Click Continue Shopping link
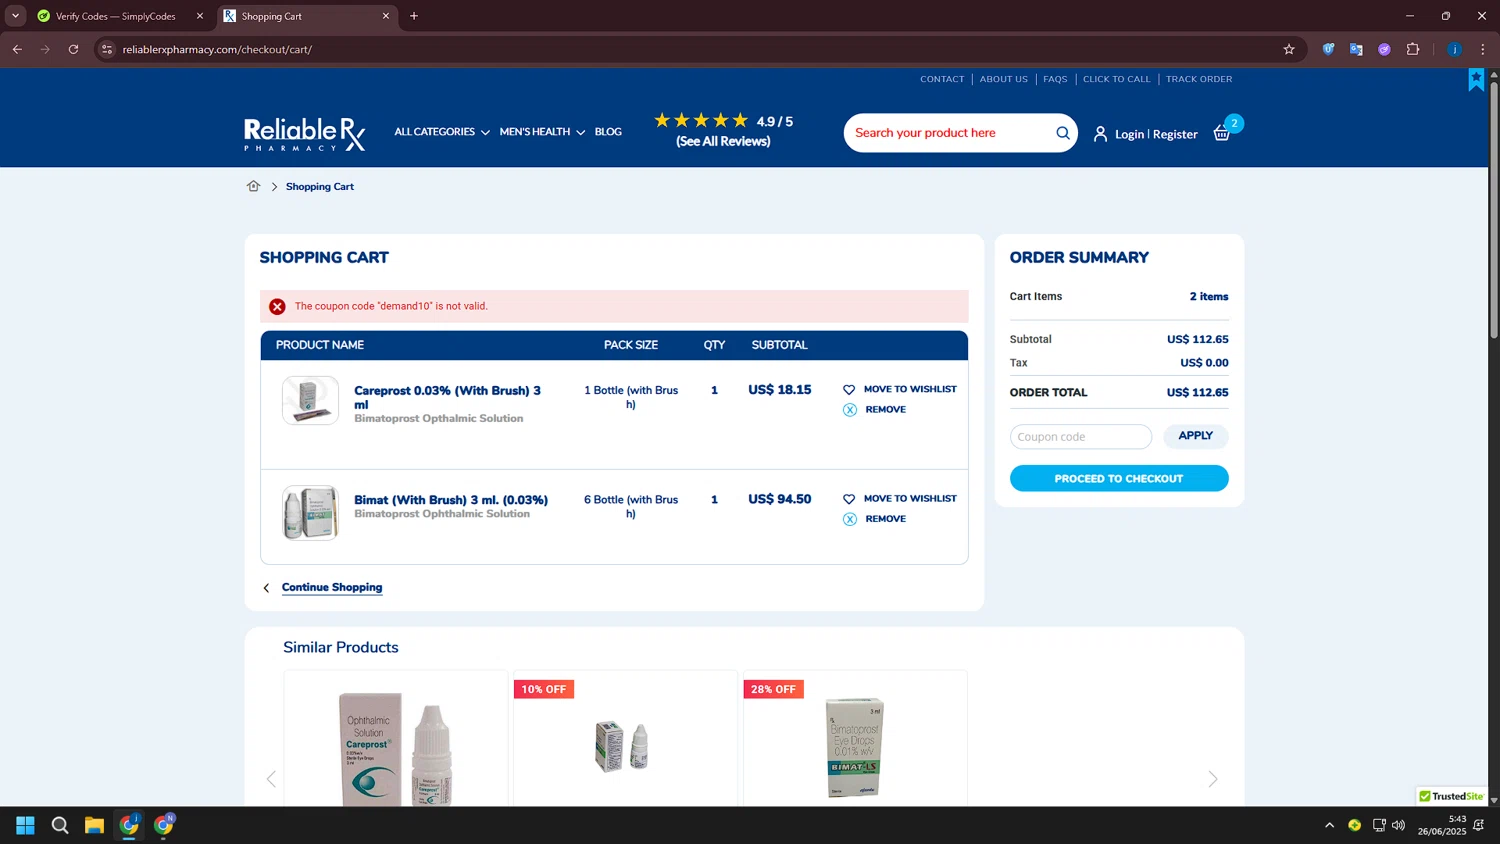 click(x=332, y=587)
